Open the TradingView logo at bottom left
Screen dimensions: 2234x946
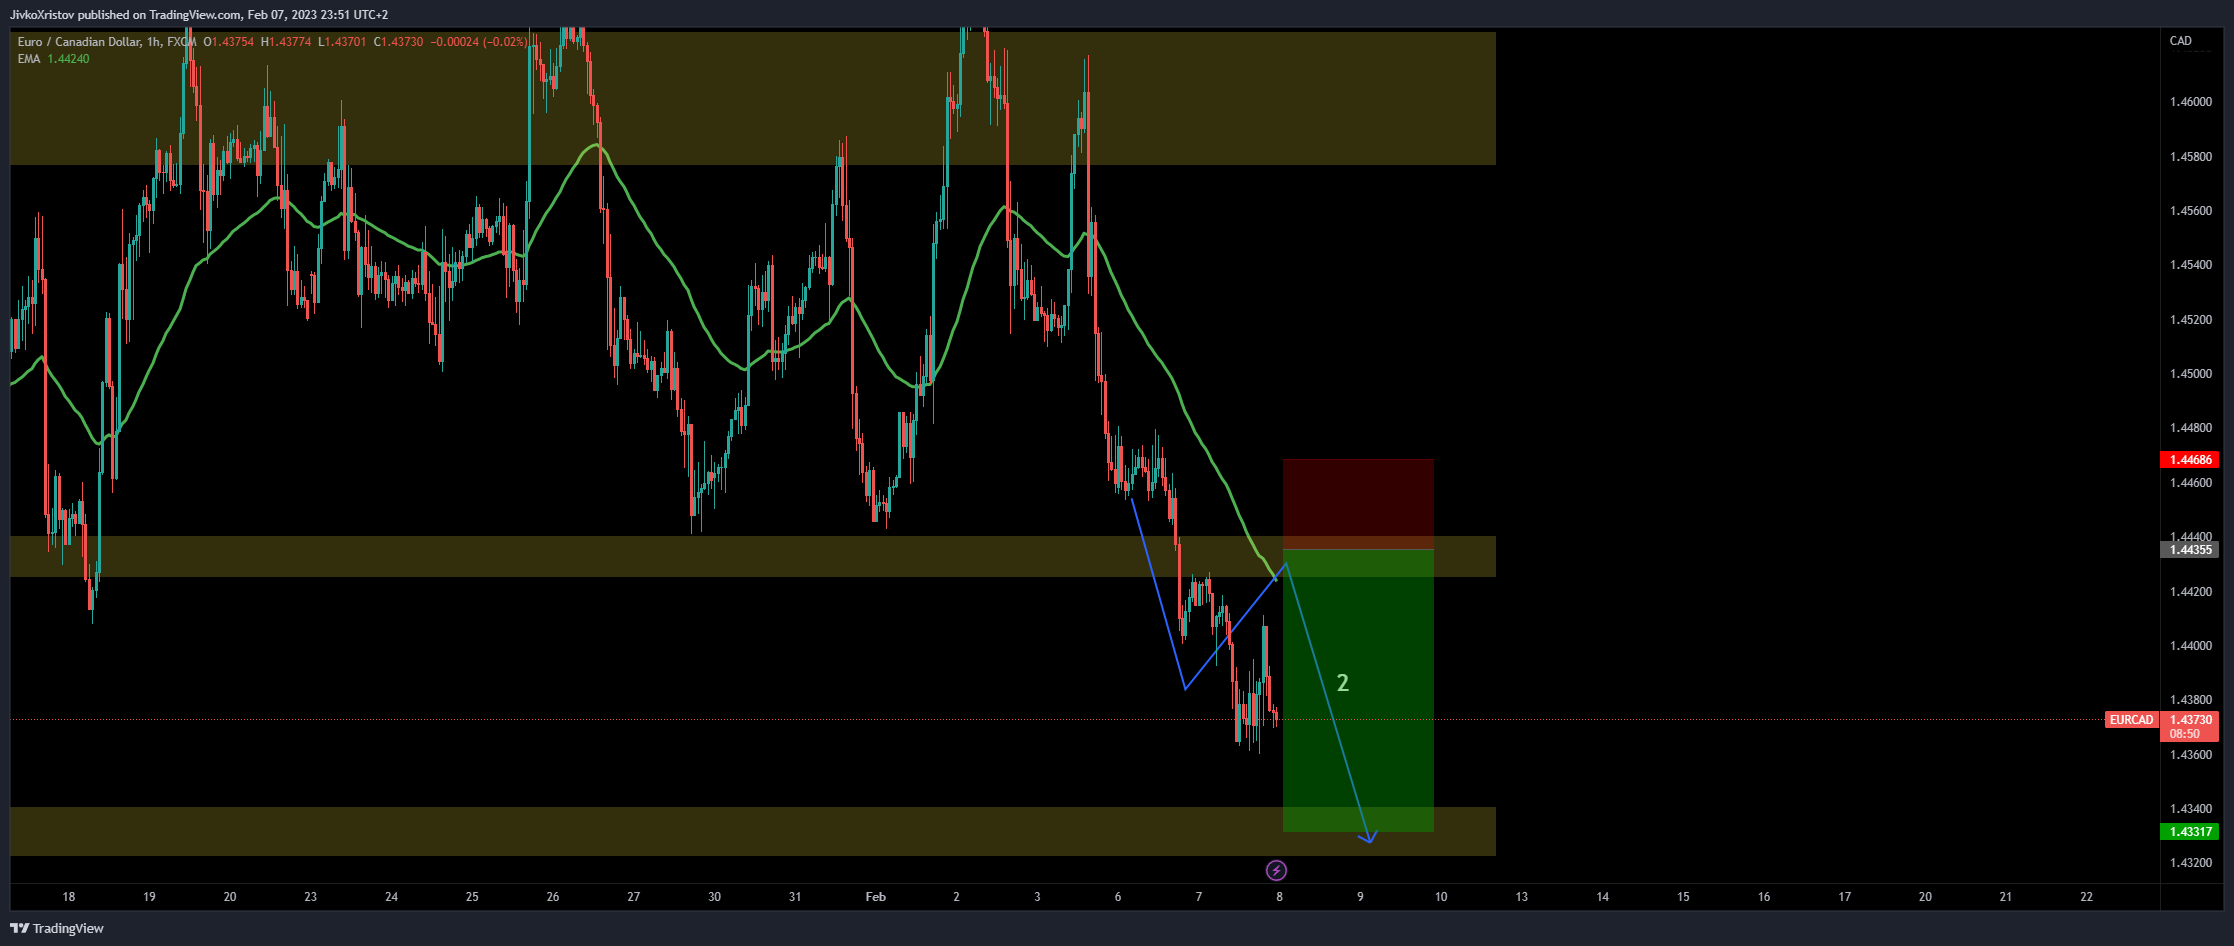click(57, 928)
